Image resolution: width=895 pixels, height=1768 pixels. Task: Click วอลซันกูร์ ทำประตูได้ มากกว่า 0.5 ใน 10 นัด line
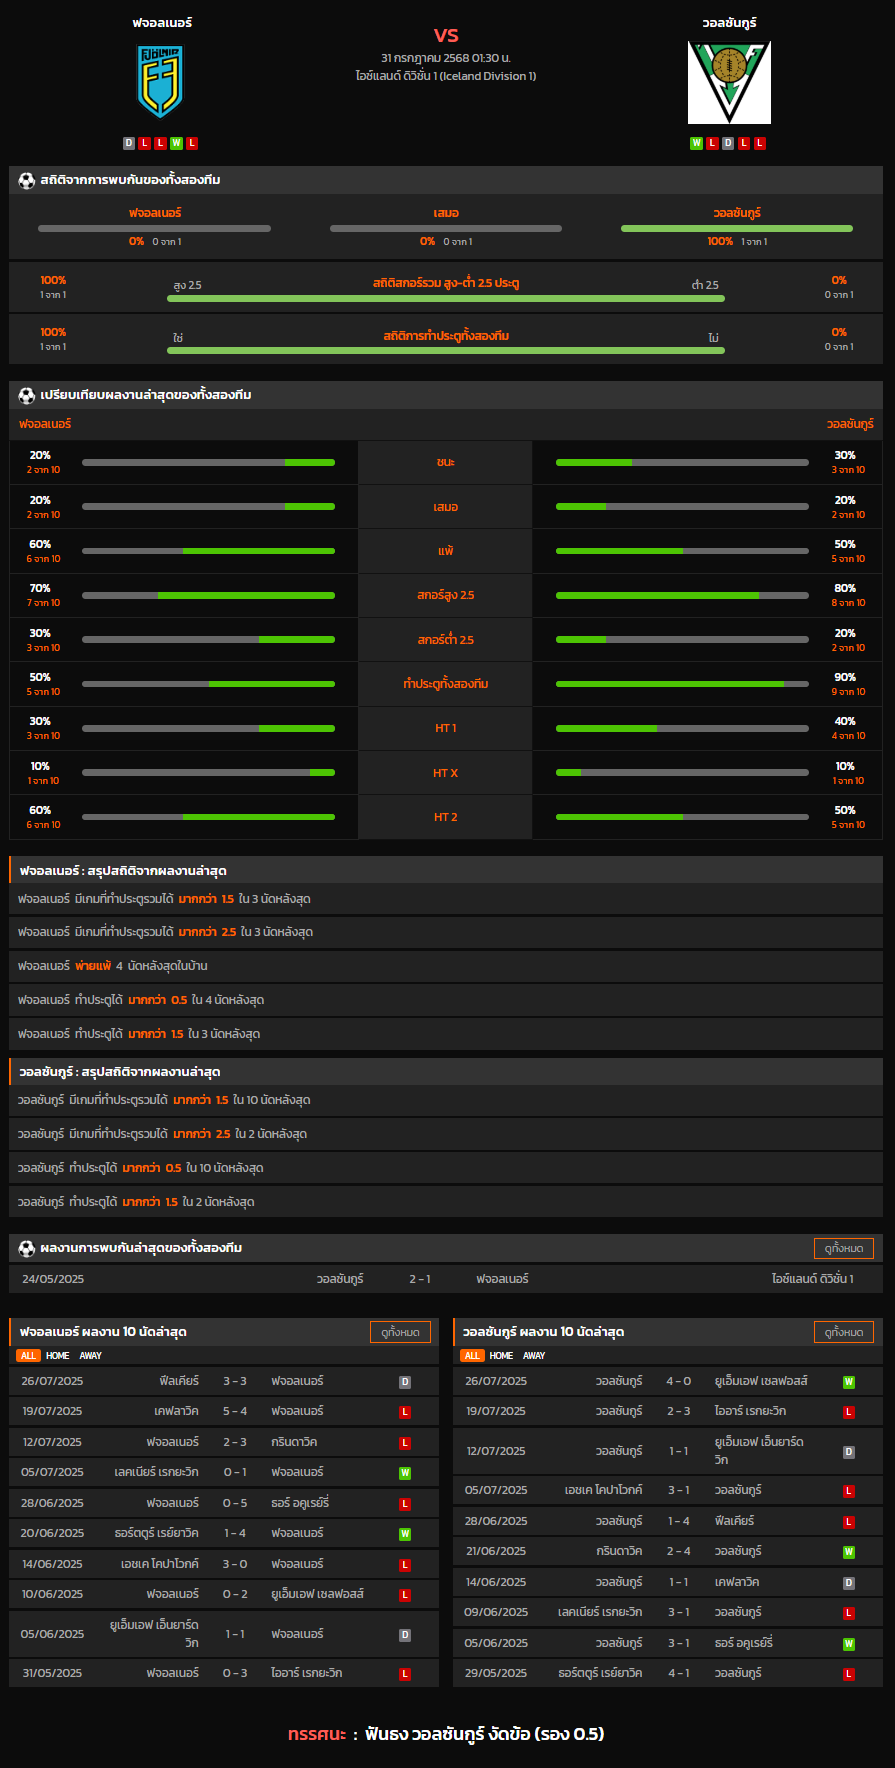coord(446,1168)
